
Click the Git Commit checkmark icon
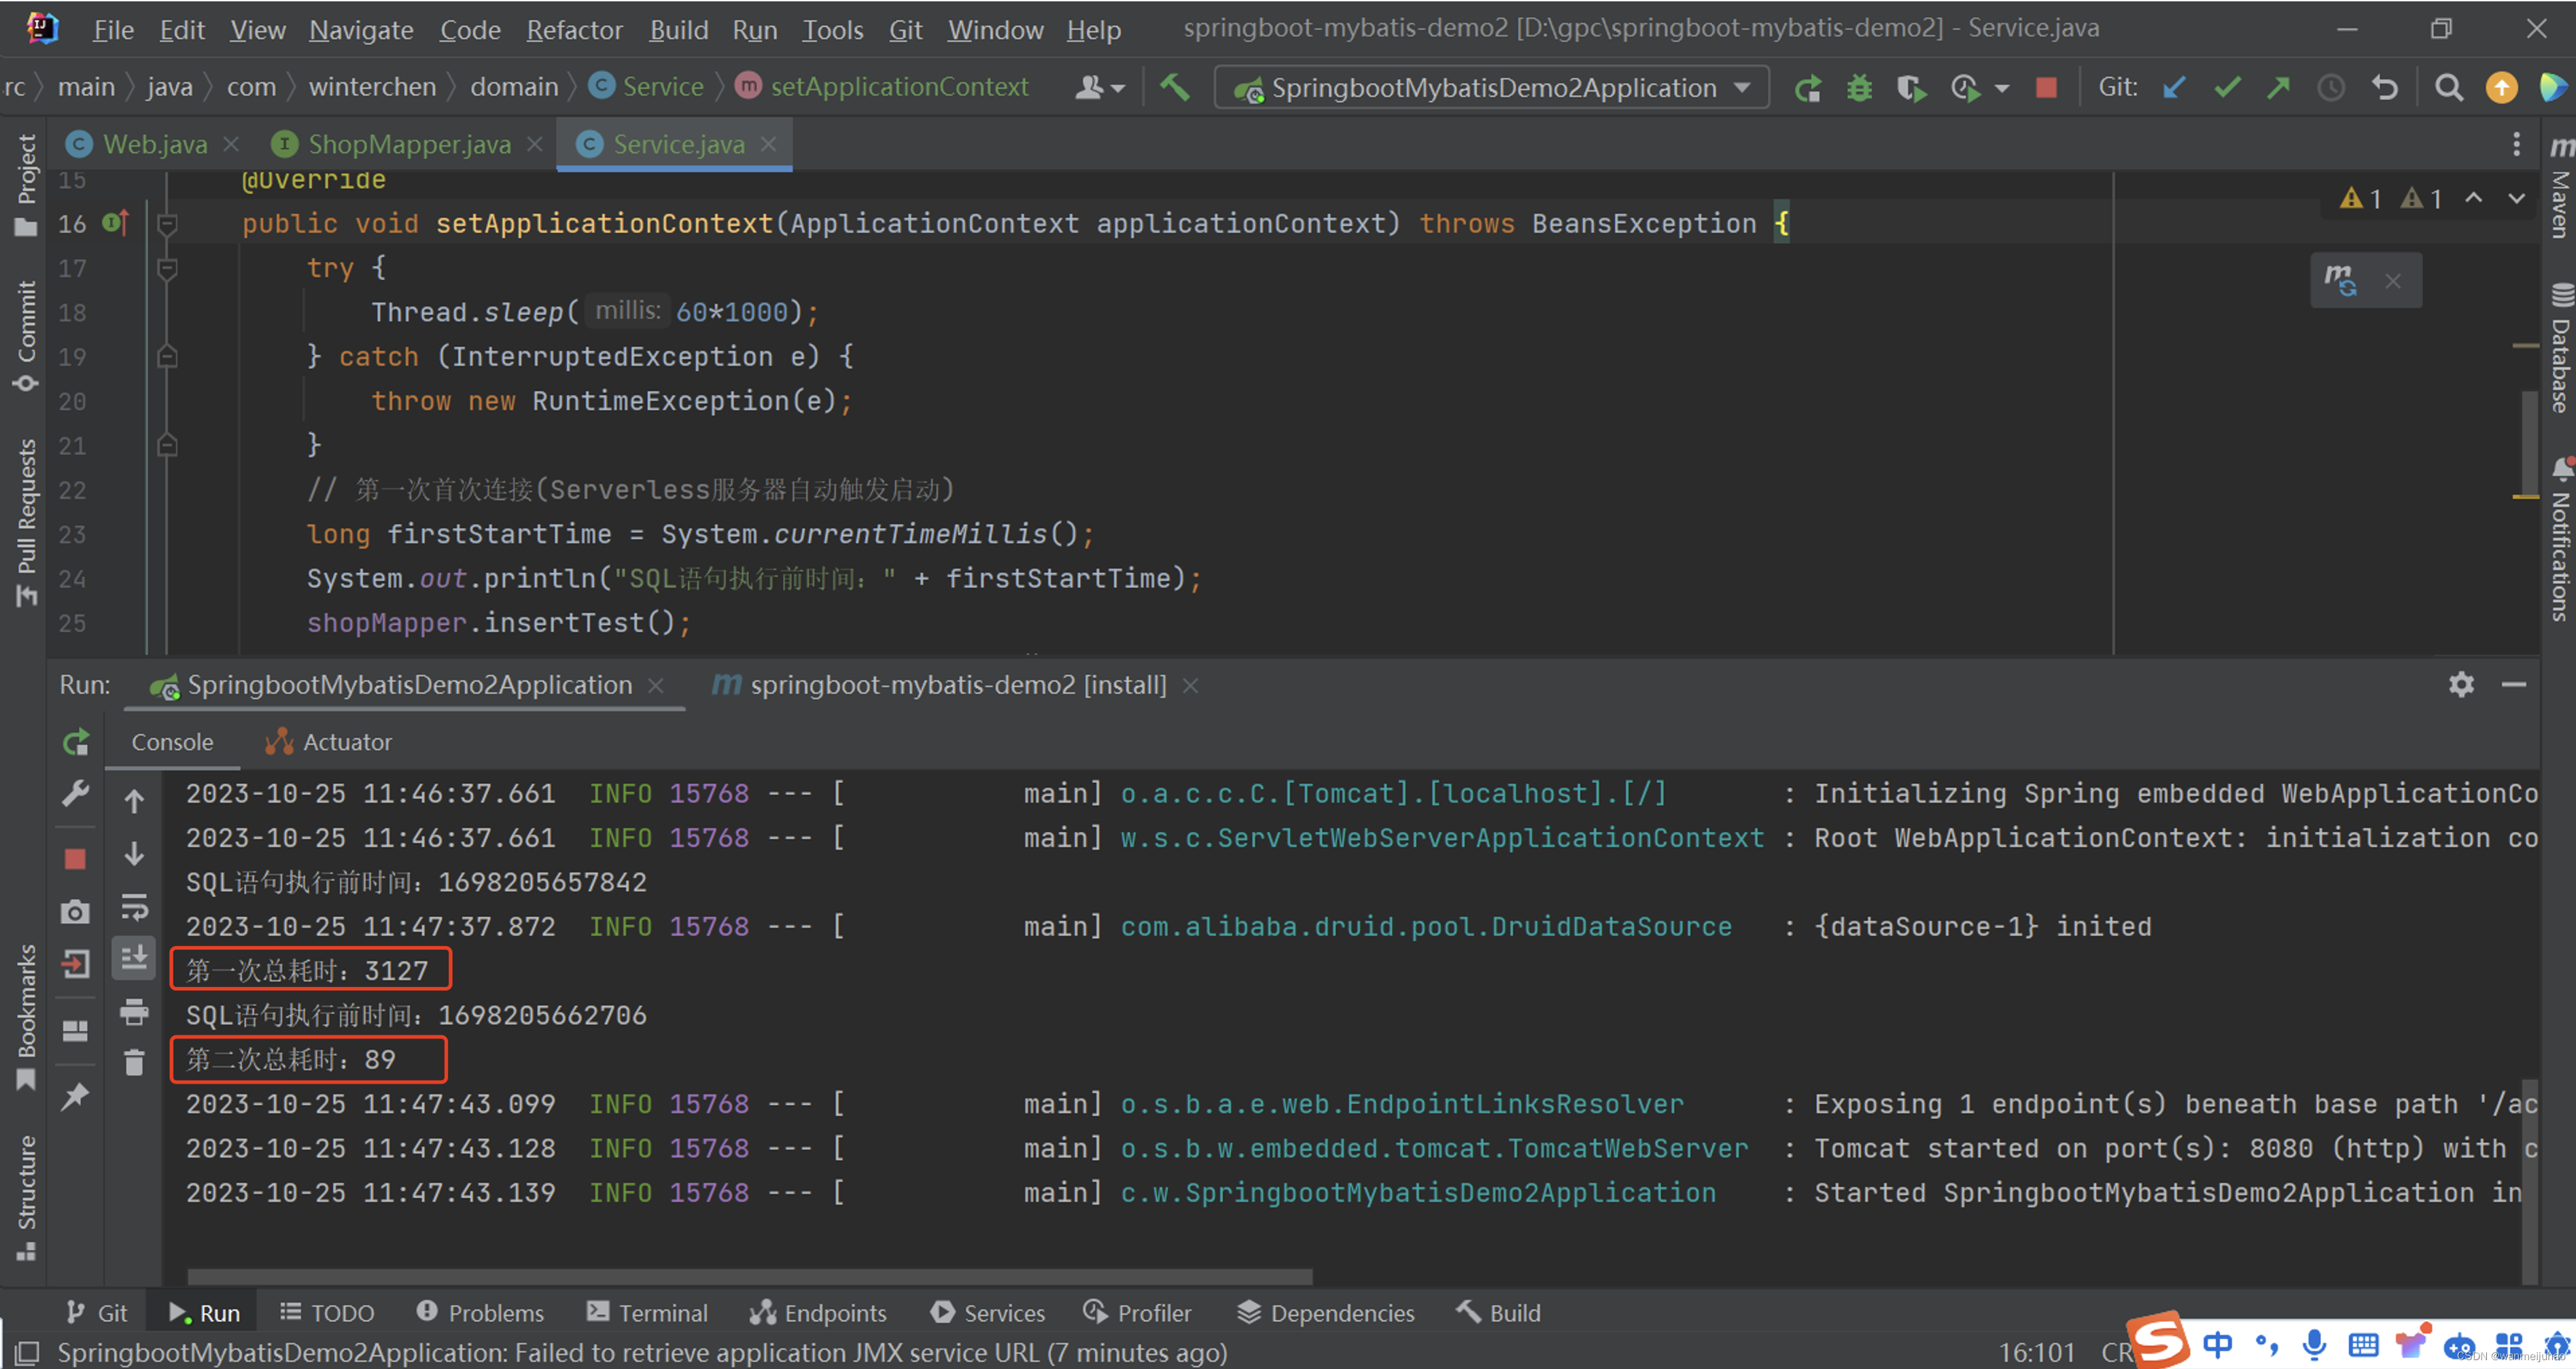pos(2227,89)
